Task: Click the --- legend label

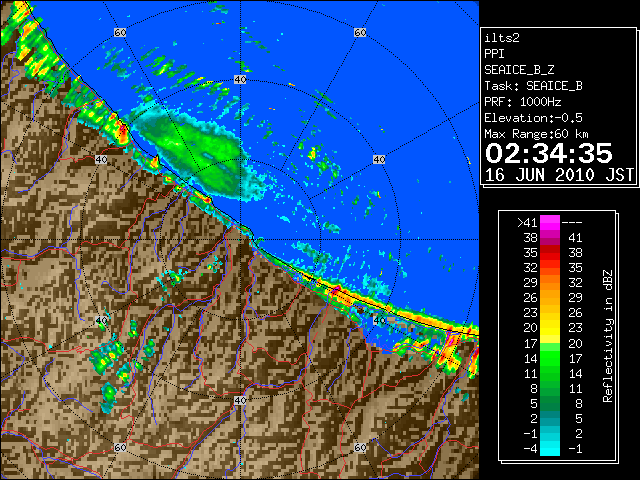Action: (572, 223)
